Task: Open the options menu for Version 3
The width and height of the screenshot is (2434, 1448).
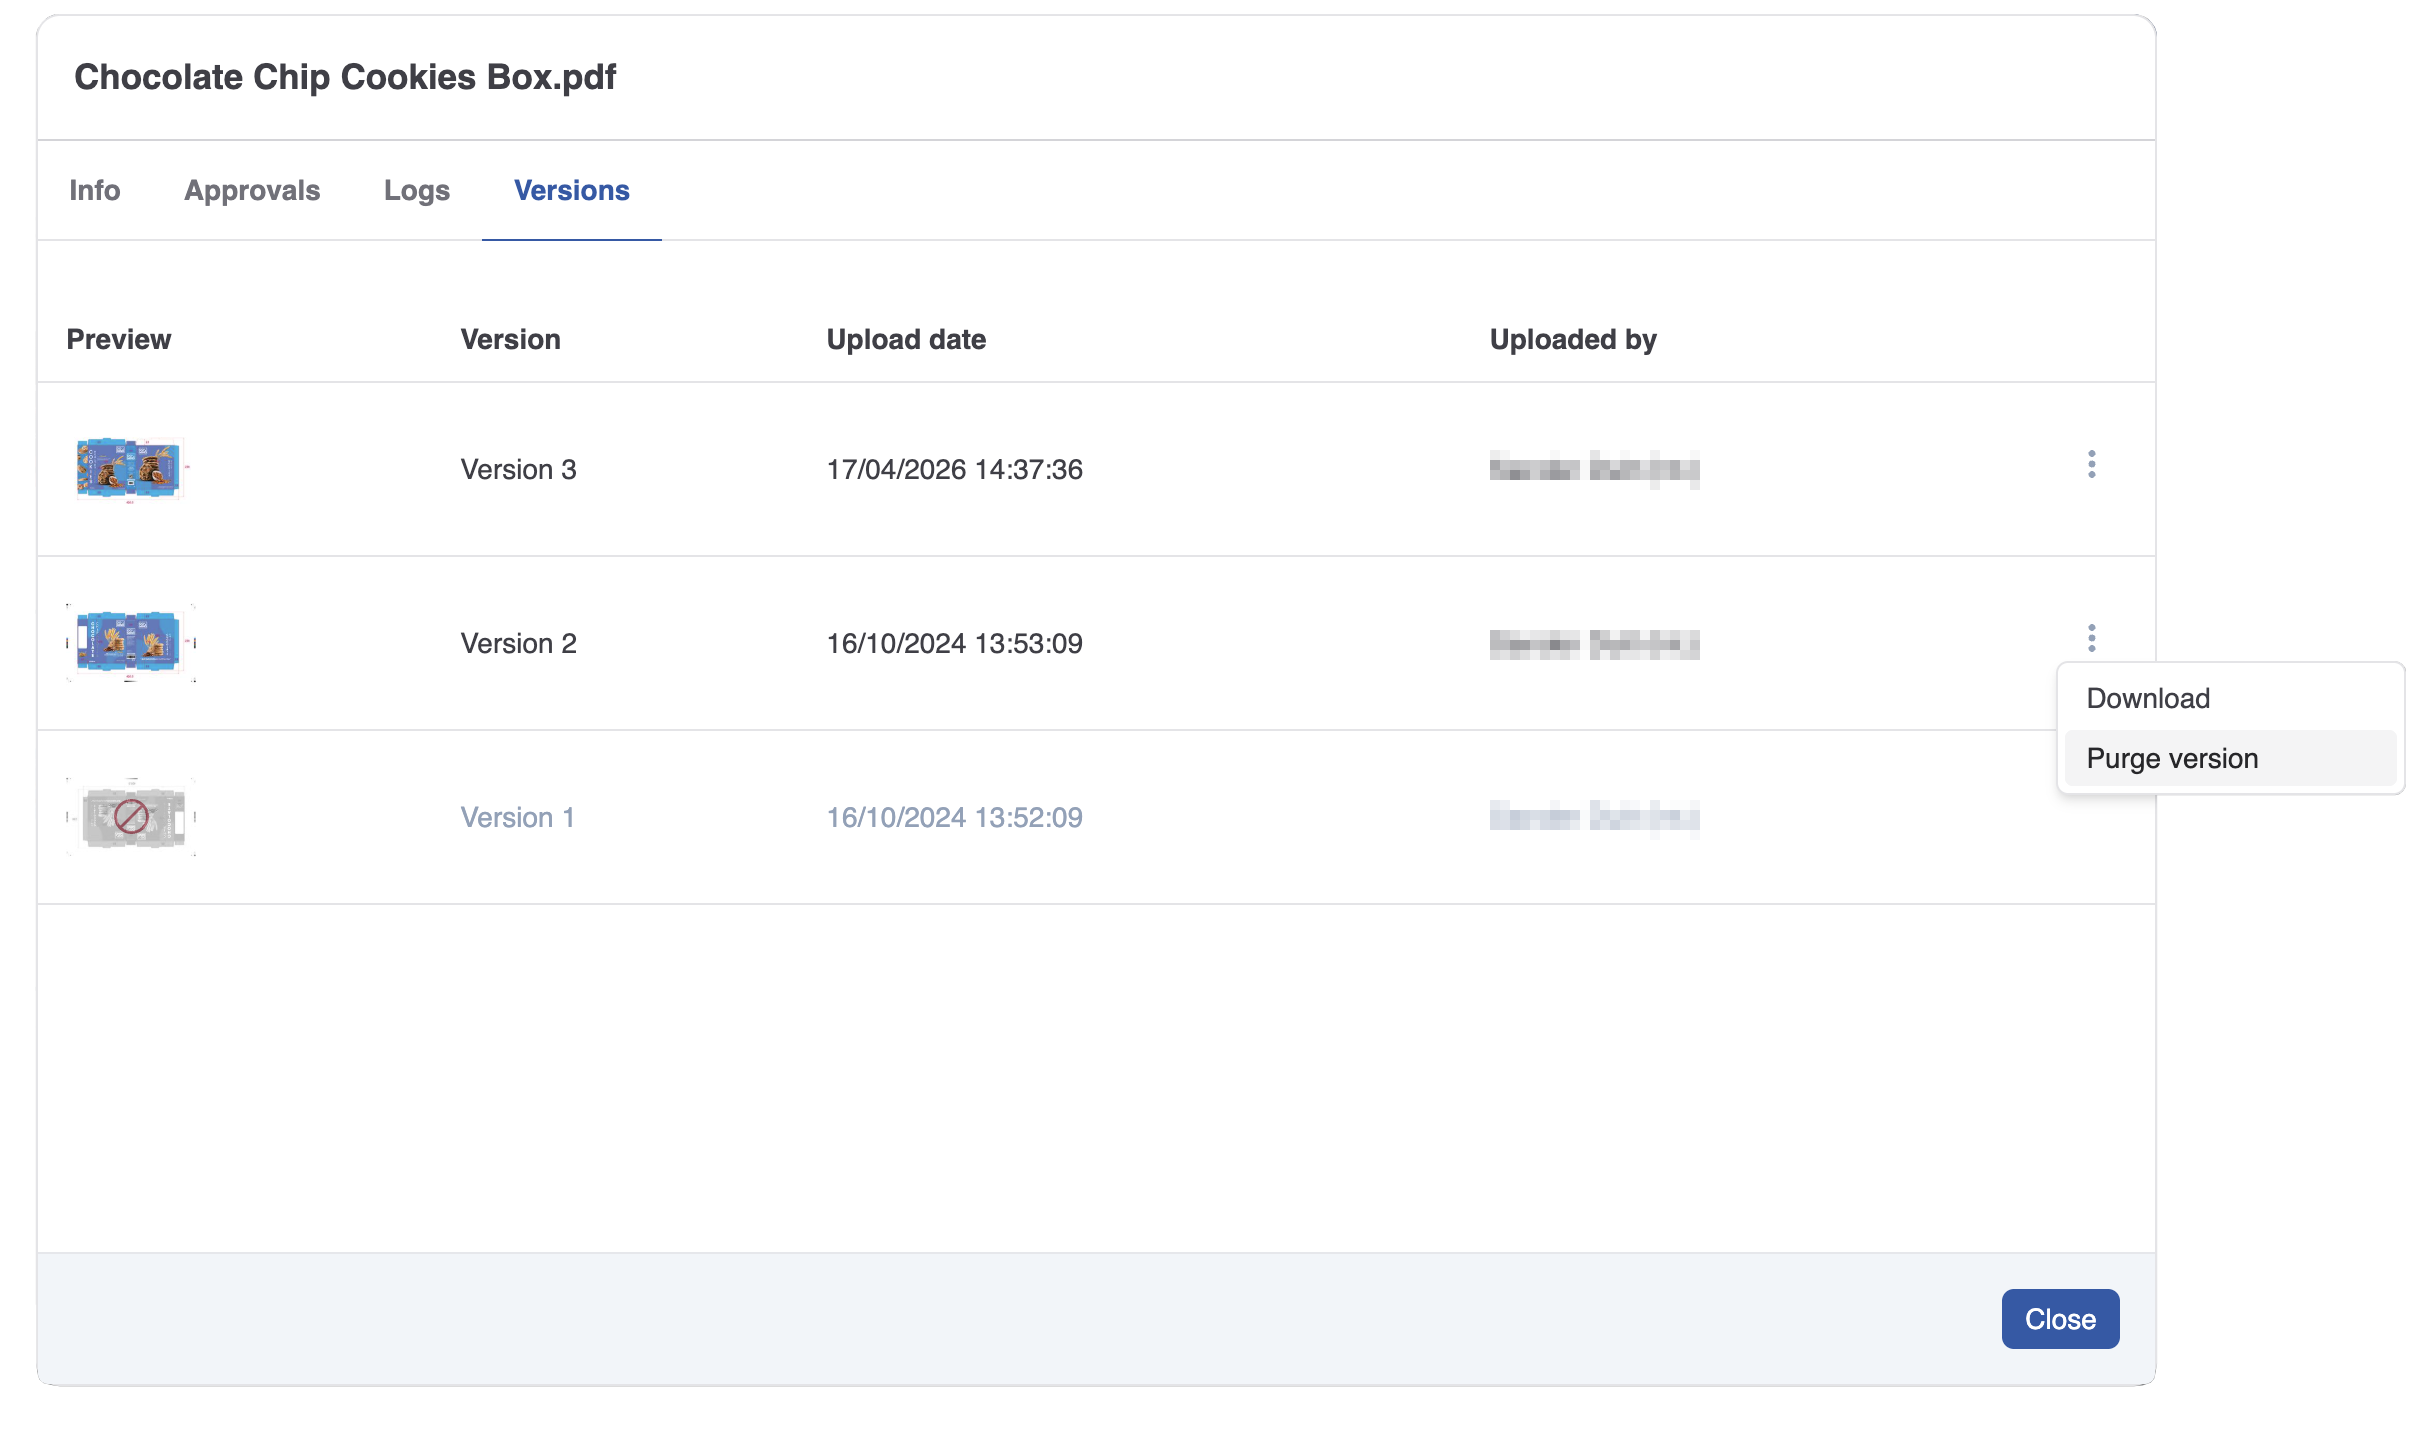Action: point(2092,466)
